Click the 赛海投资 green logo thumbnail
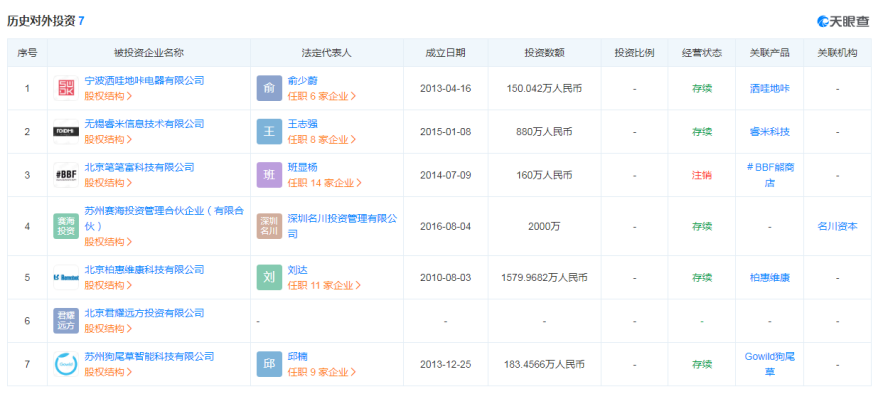Image resolution: width=883 pixels, height=399 pixels. point(66,226)
